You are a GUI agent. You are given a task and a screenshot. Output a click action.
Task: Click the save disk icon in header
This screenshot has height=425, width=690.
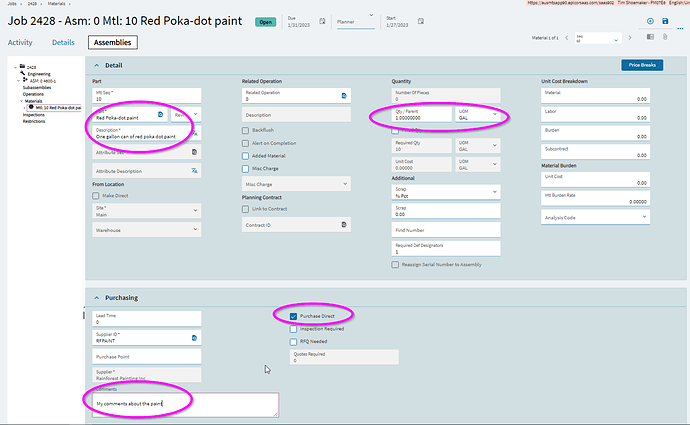(x=665, y=21)
